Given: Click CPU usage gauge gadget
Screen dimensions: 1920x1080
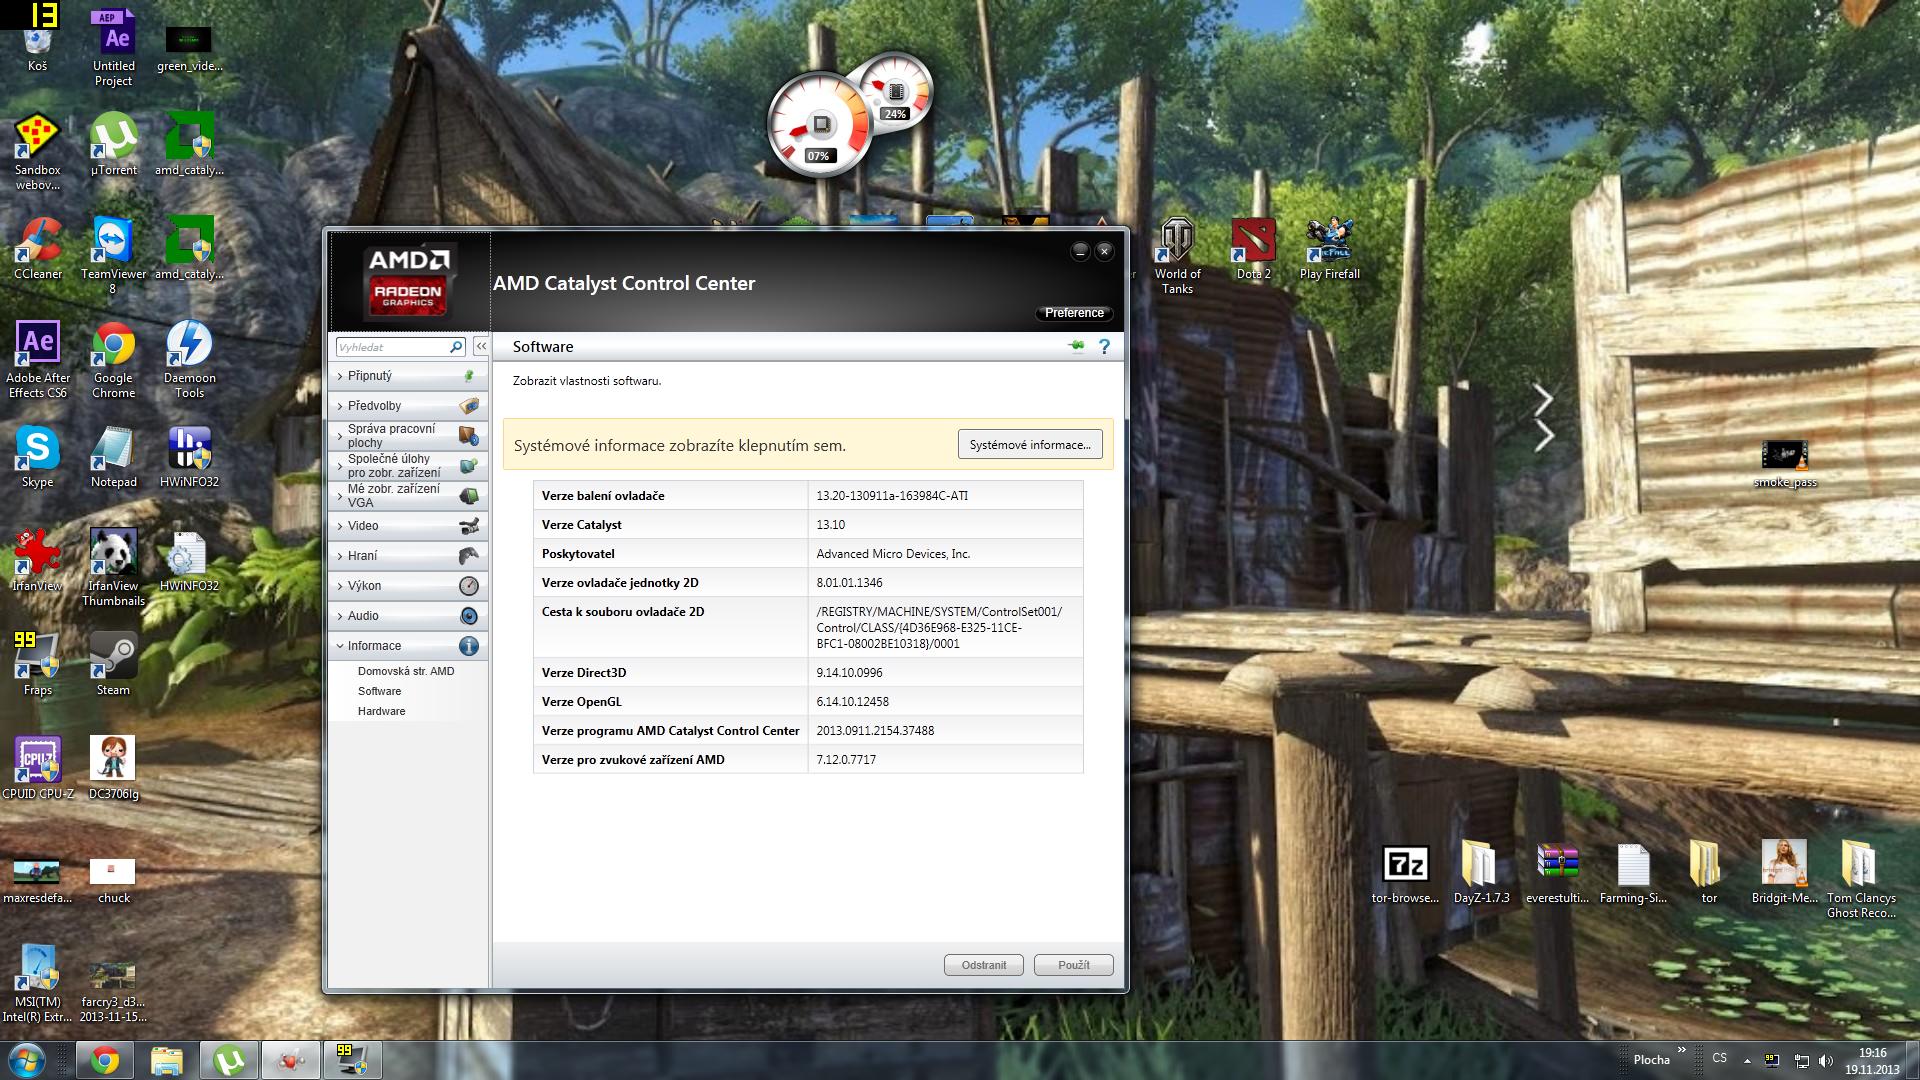Looking at the screenshot, I should [820, 126].
